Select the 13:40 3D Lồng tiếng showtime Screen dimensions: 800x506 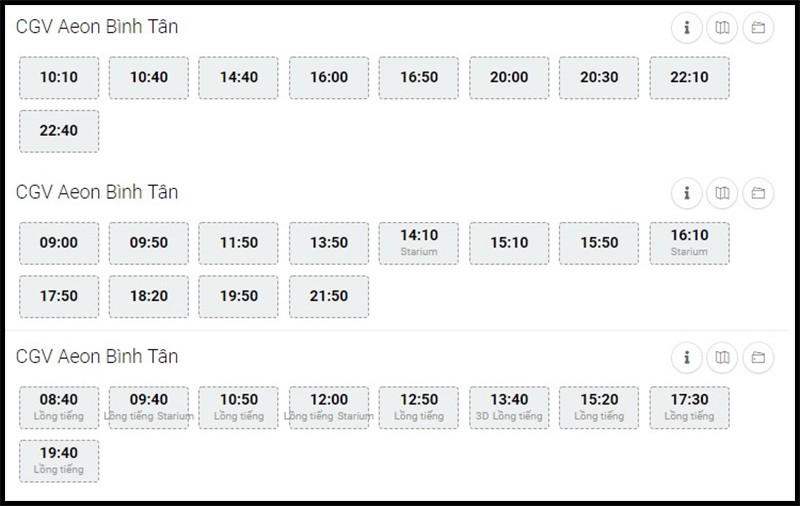(x=509, y=408)
